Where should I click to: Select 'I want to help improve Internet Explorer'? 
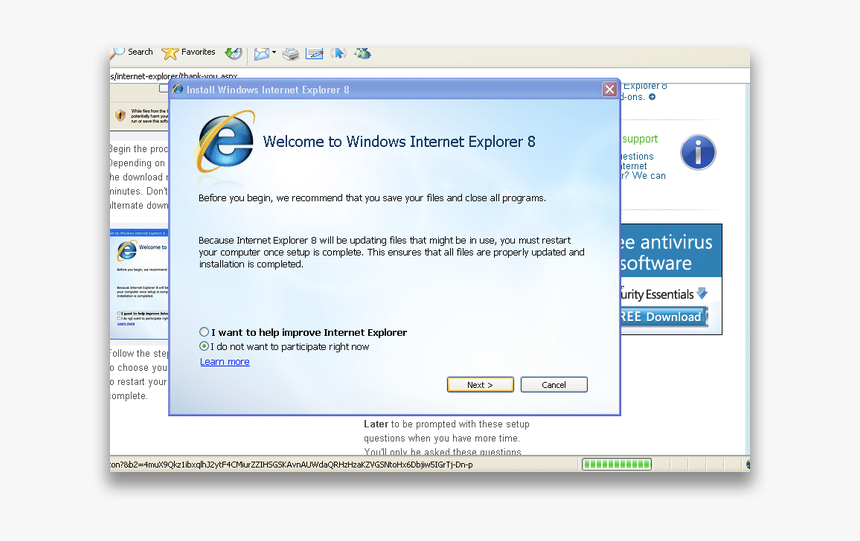[303, 332]
